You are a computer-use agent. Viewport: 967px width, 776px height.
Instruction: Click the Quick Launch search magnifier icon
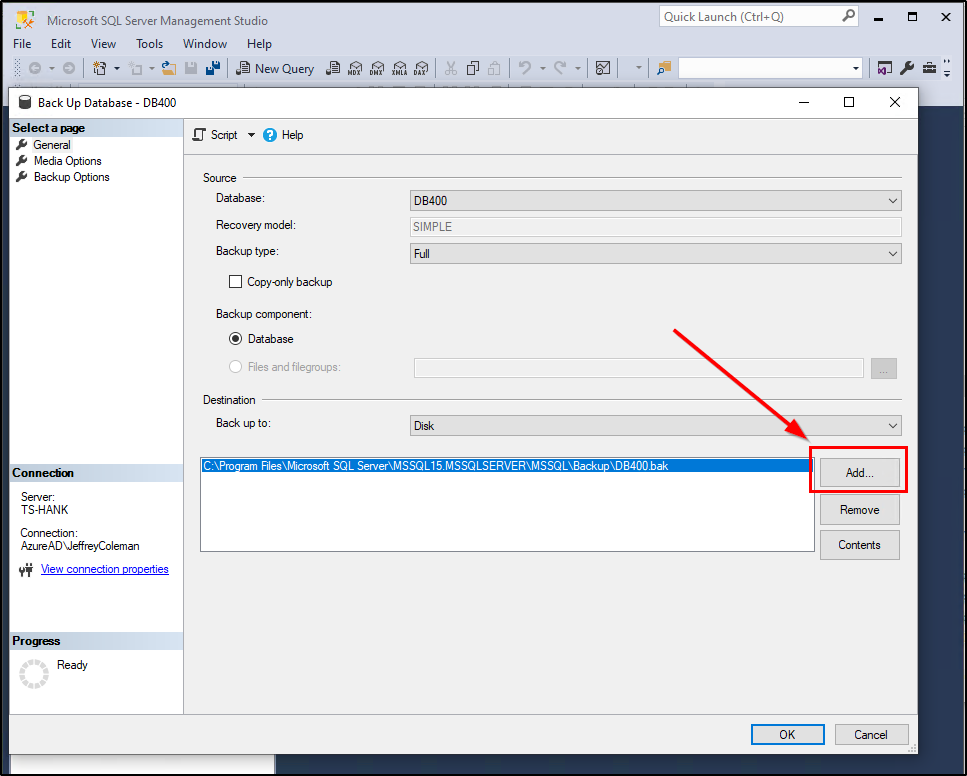(x=849, y=16)
